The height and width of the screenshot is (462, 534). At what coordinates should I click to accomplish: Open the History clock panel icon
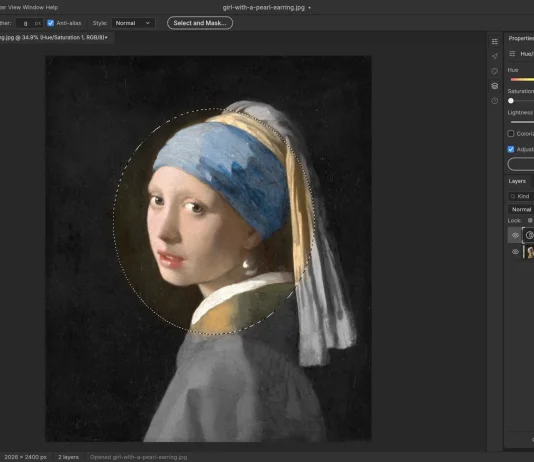pos(495,101)
